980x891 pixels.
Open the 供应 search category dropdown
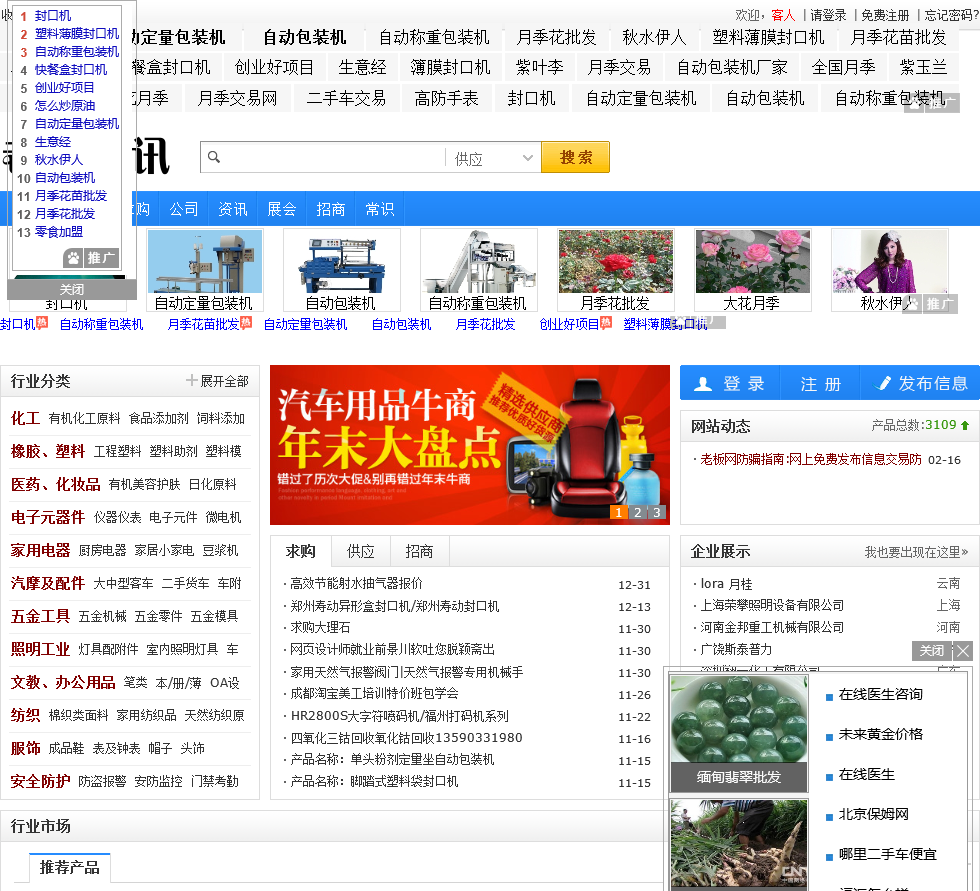pos(492,158)
